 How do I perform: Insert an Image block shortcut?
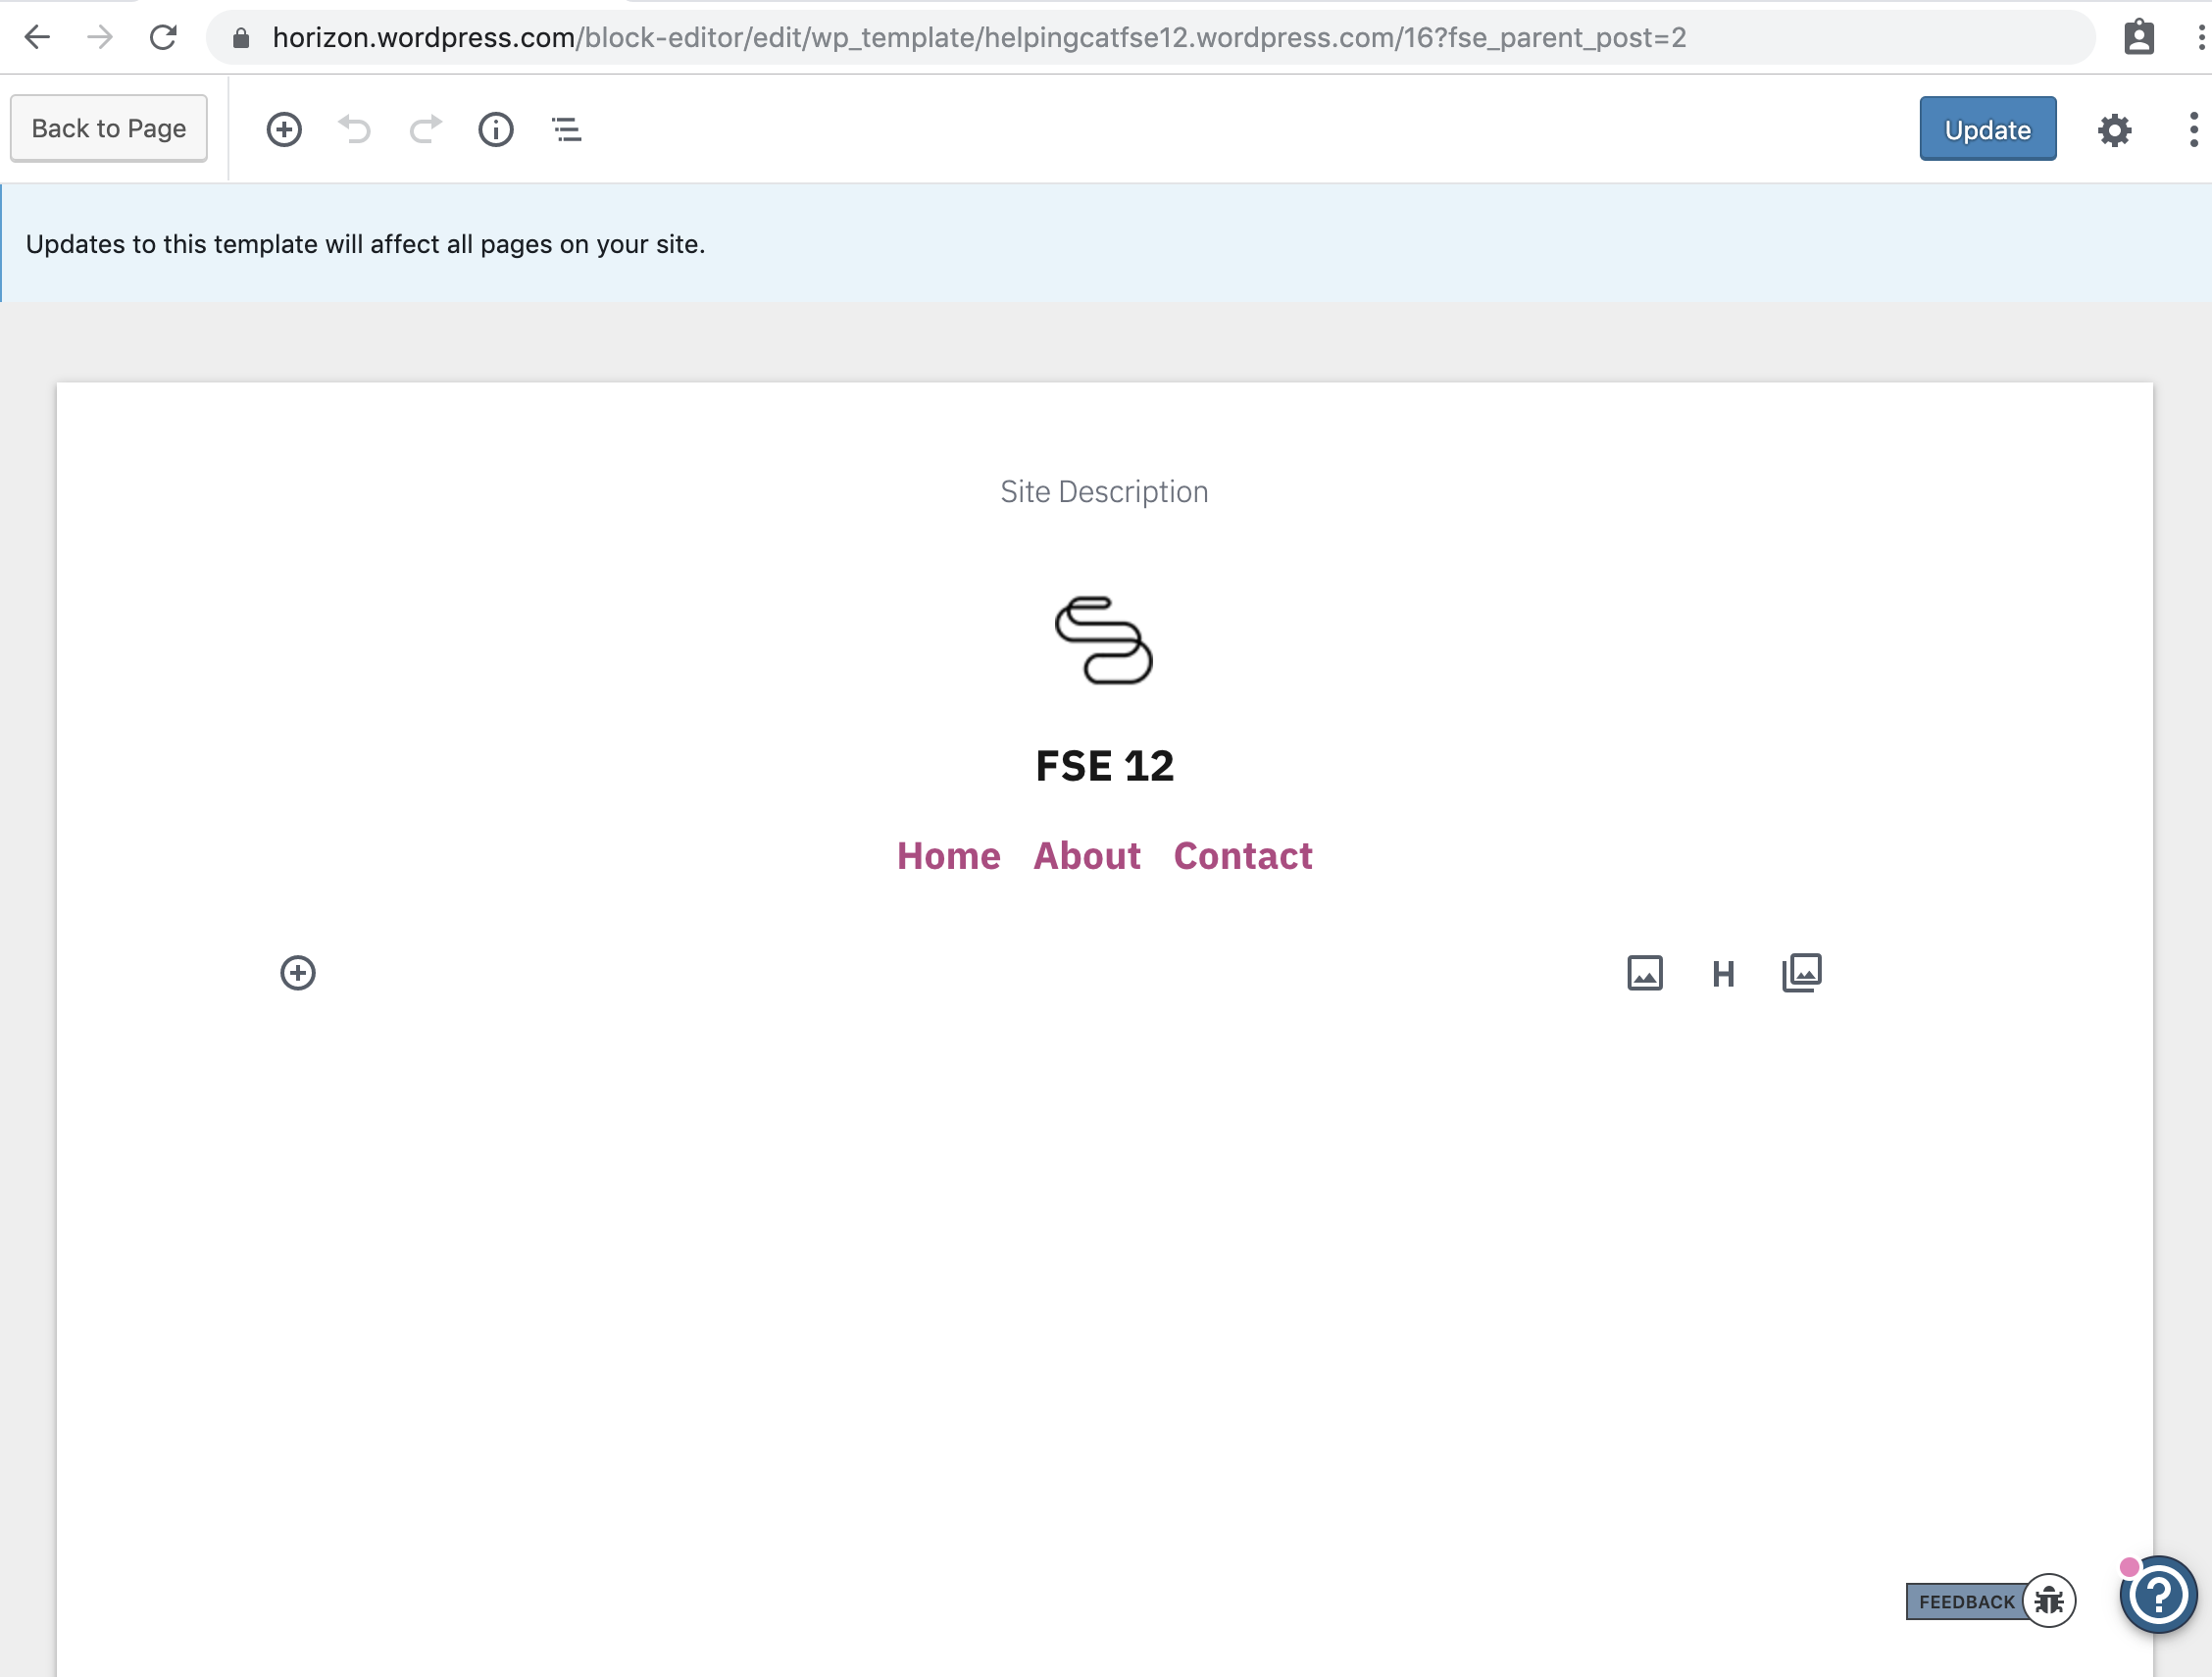pos(1644,973)
